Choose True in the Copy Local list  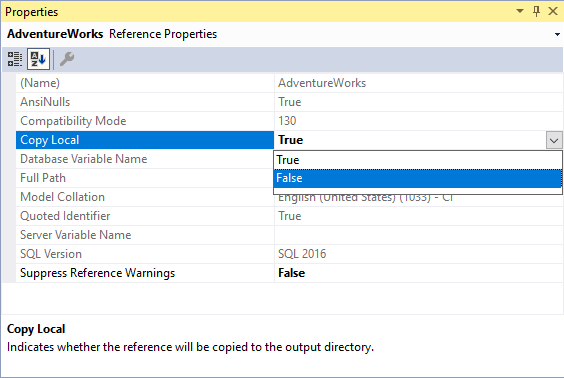(x=418, y=160)
